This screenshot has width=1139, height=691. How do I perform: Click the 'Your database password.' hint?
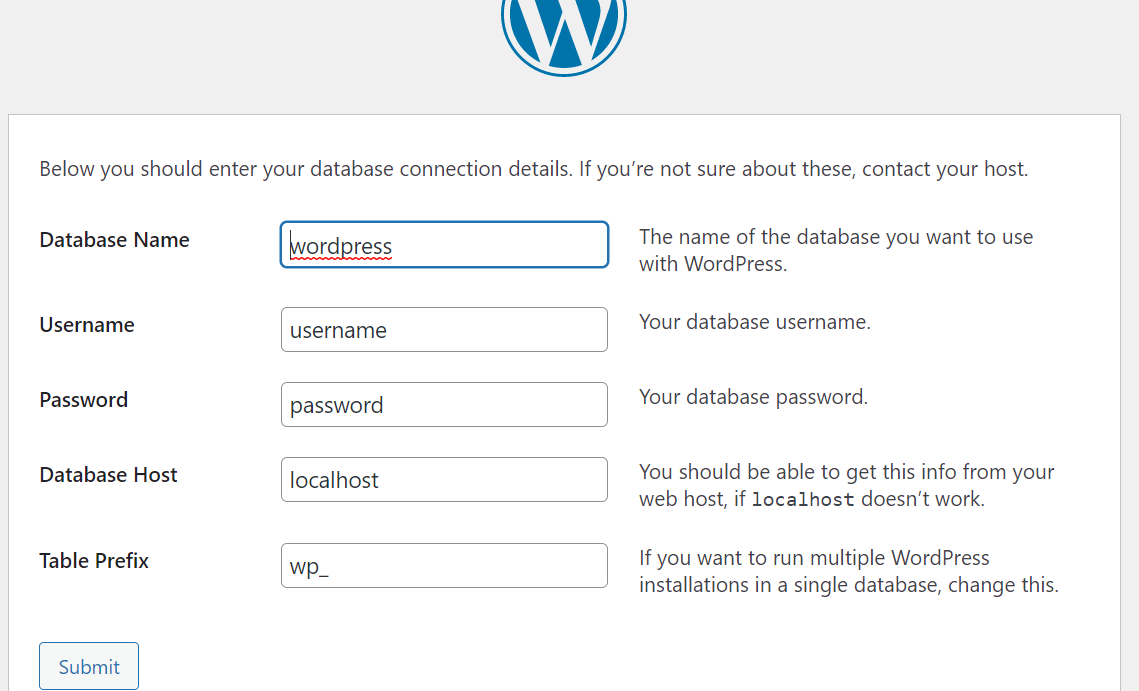click(753, 397)
